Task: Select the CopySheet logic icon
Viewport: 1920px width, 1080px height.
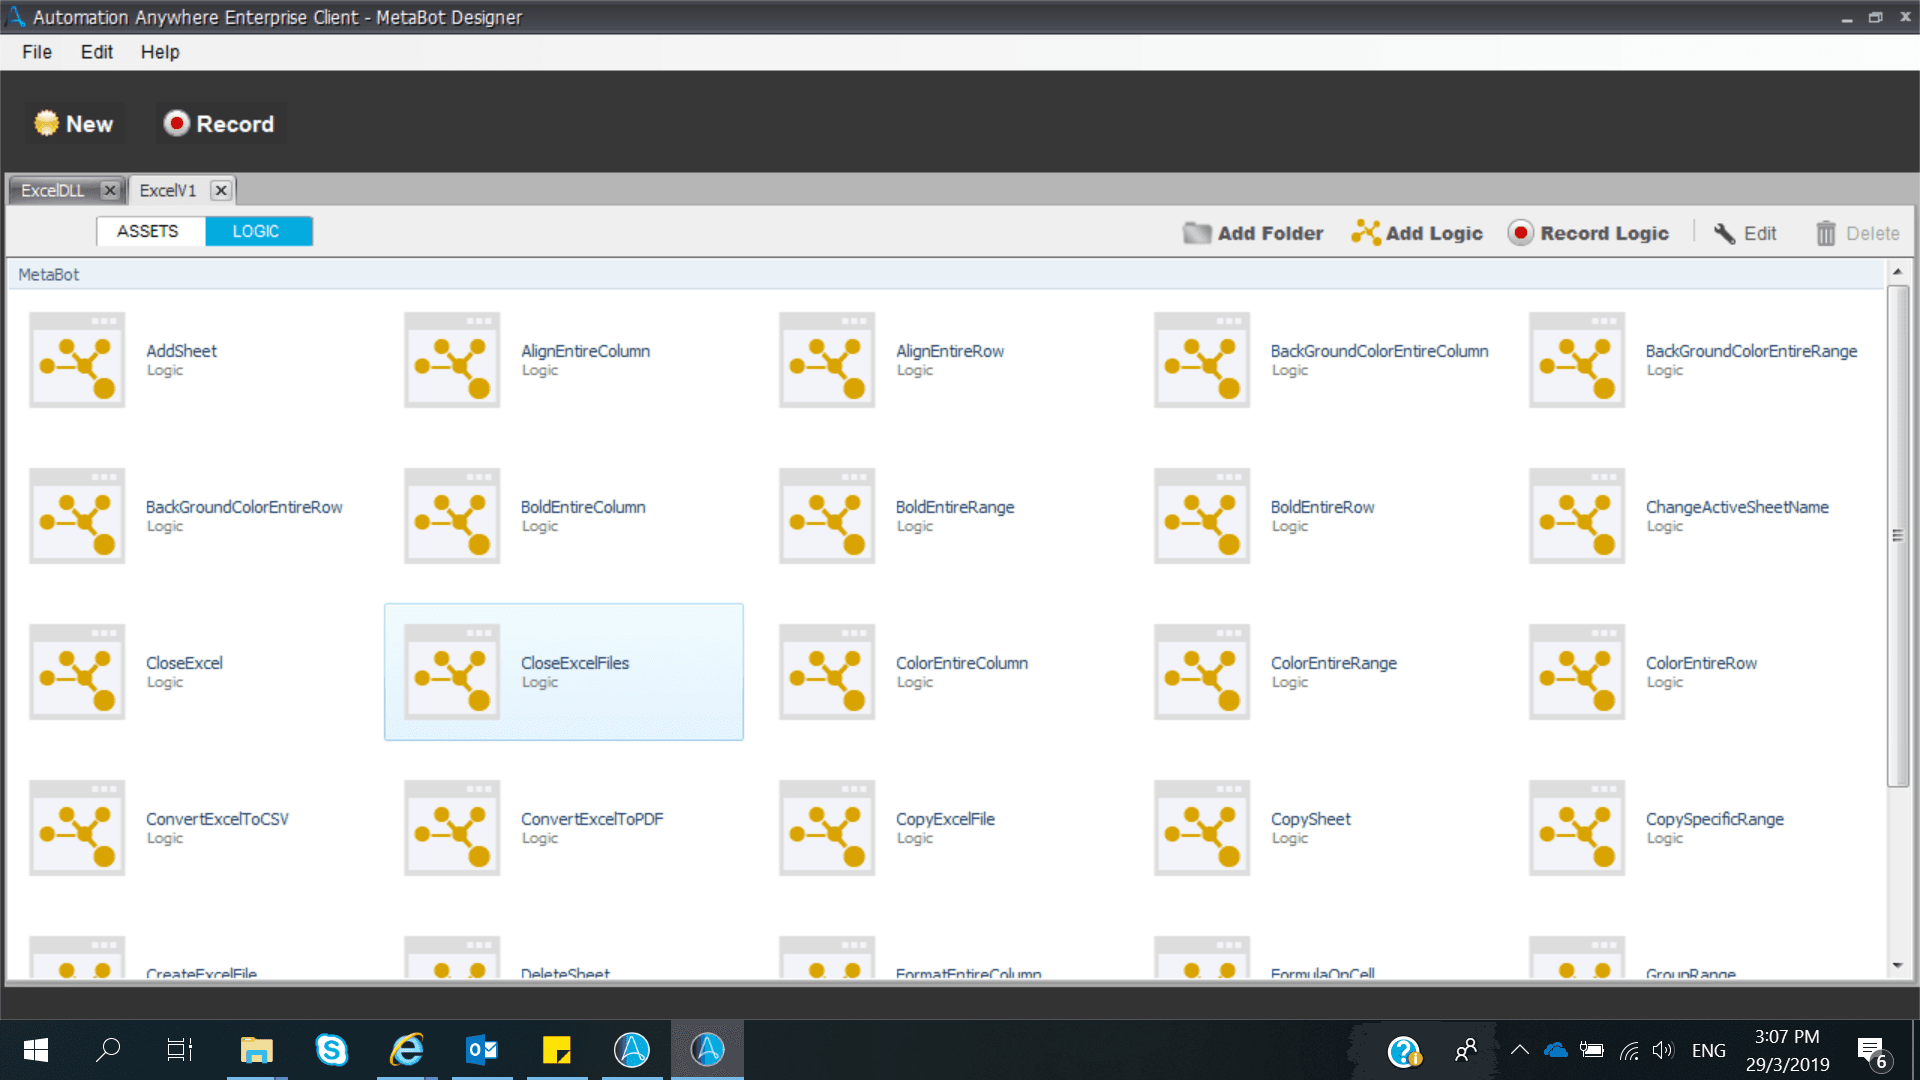Action: click(1202, 828)
